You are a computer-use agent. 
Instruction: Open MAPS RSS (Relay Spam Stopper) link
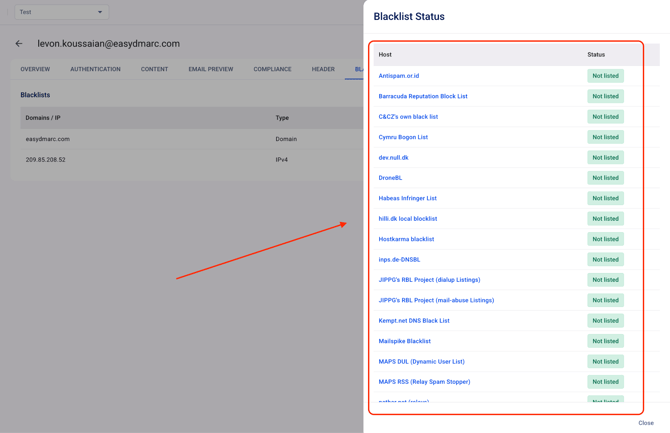[424, 382]
